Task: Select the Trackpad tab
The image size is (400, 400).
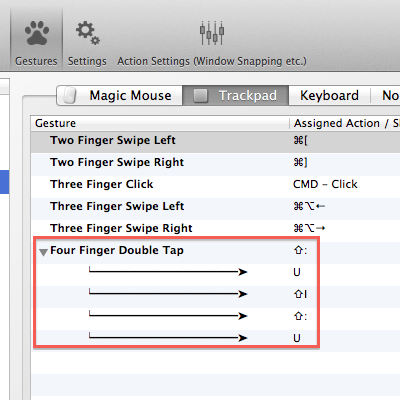Action: click(235, 96)
